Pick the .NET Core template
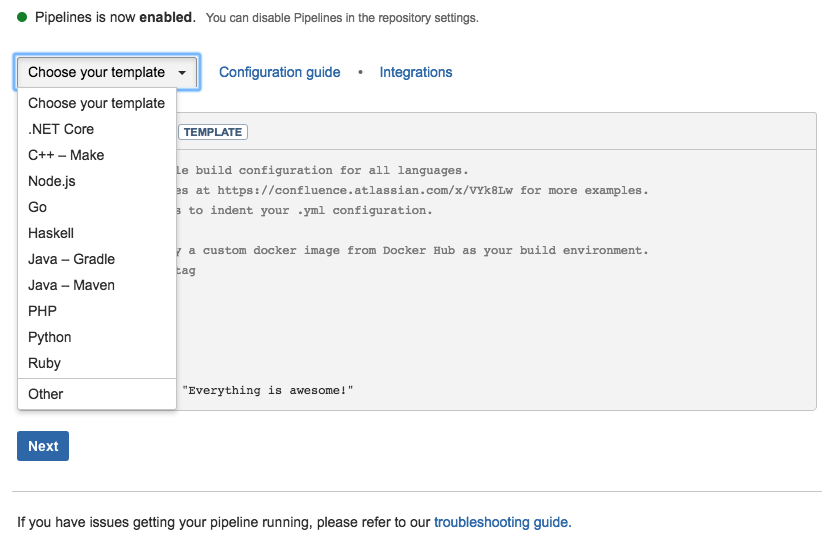Image resolution: width=833 pixels, height=547 pixels. click(x=97, y=129)
